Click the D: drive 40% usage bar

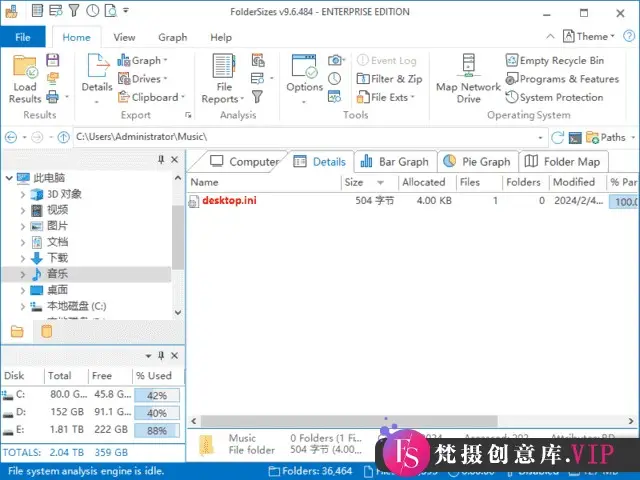pos(157,413)
